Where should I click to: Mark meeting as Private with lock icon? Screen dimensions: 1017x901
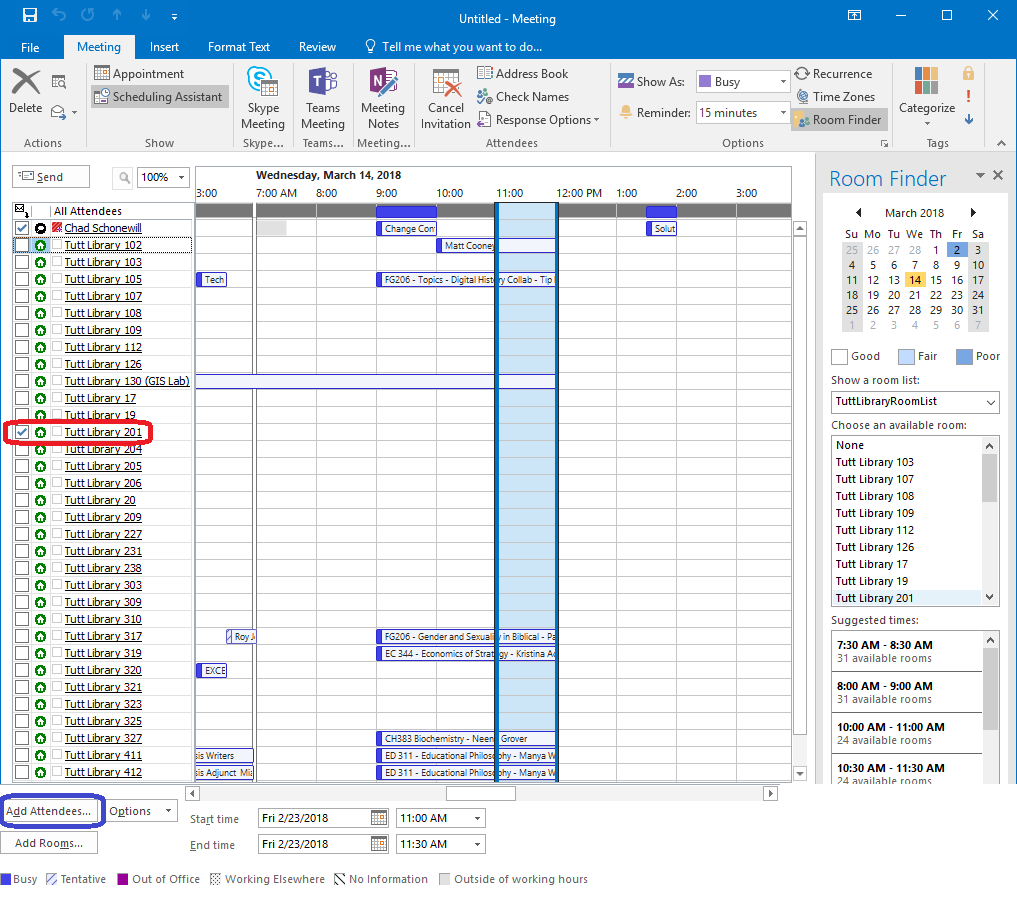pyautogui.click(x=968, y=73)
